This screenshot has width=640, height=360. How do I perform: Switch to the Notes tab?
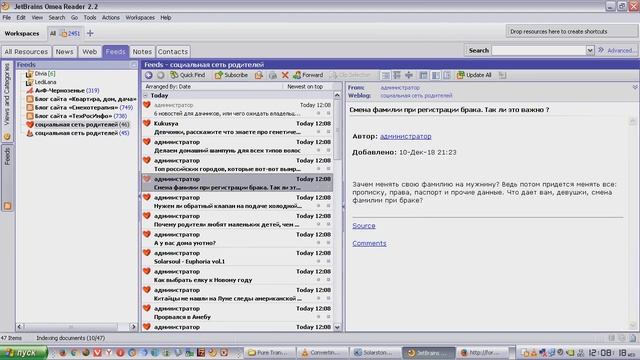click(x=142, y=52)
